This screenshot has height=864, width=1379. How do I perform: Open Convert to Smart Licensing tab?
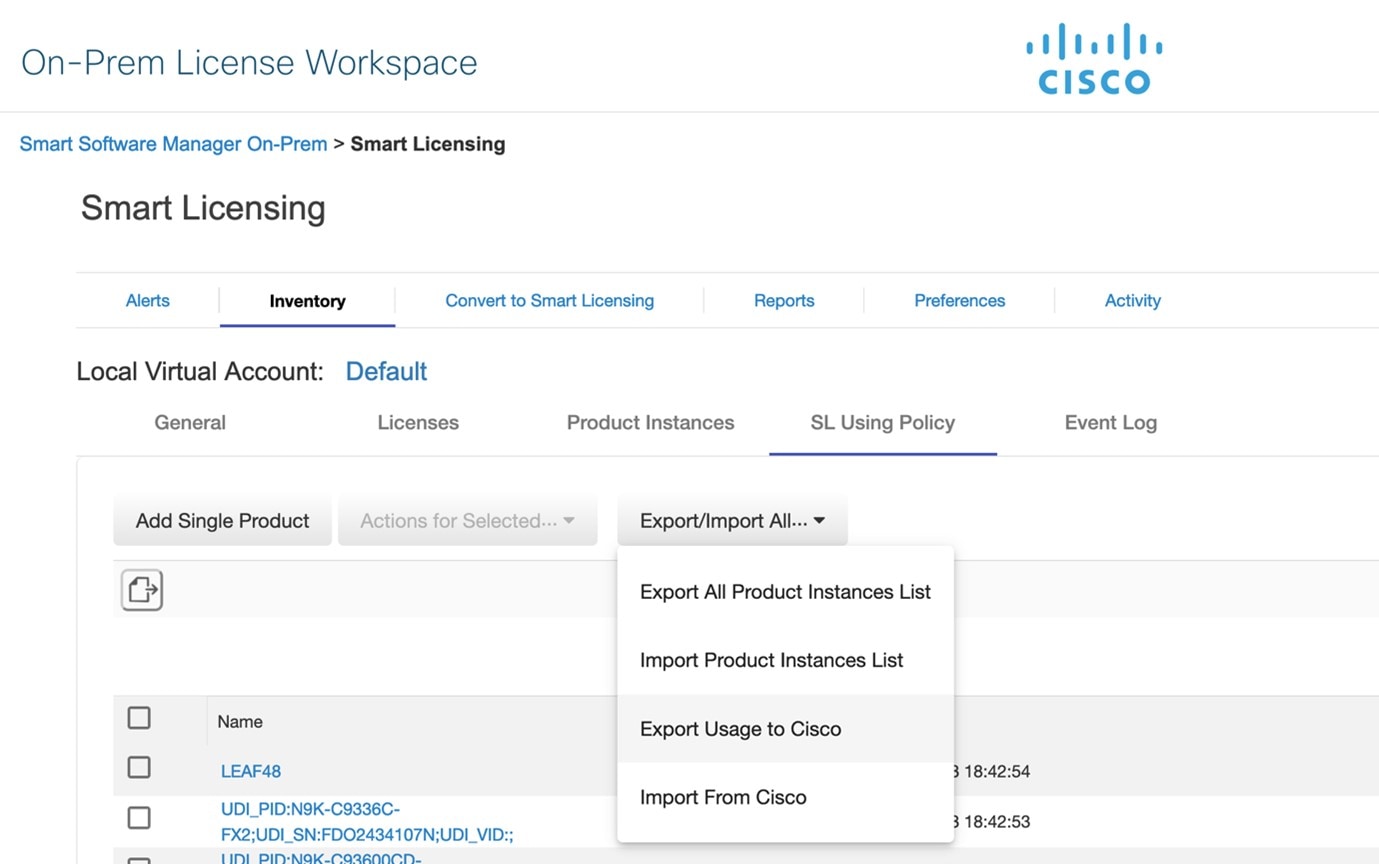(x=549, y=300)
